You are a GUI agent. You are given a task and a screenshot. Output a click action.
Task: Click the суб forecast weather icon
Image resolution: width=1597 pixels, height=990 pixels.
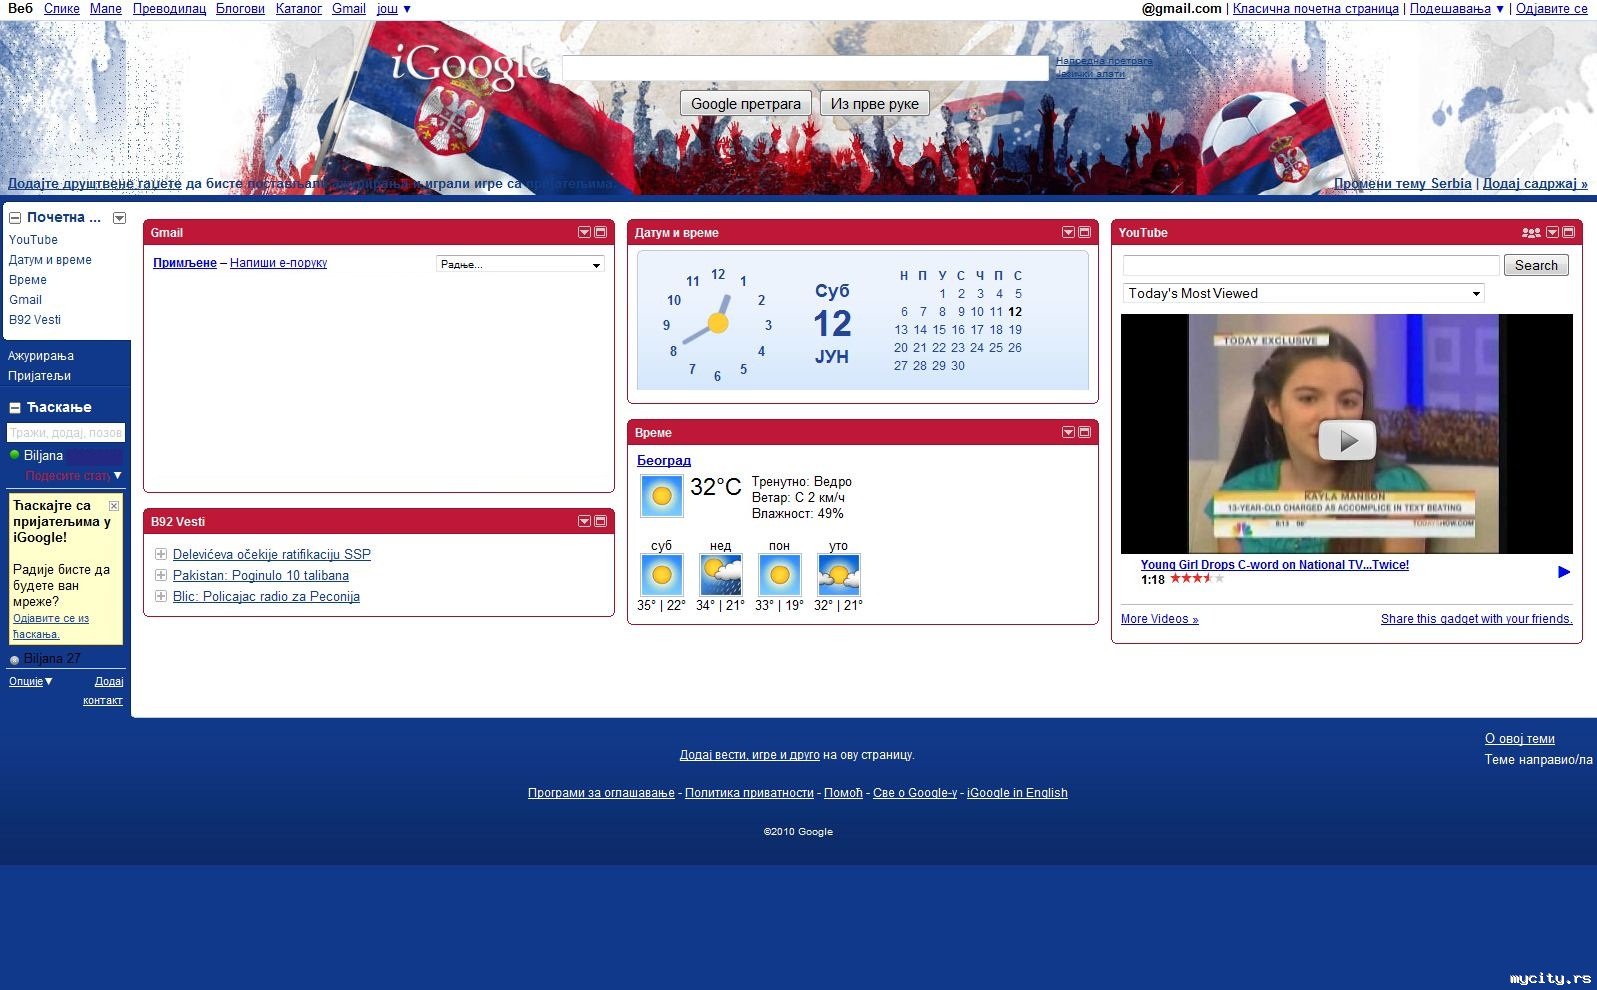coord(661,575)
